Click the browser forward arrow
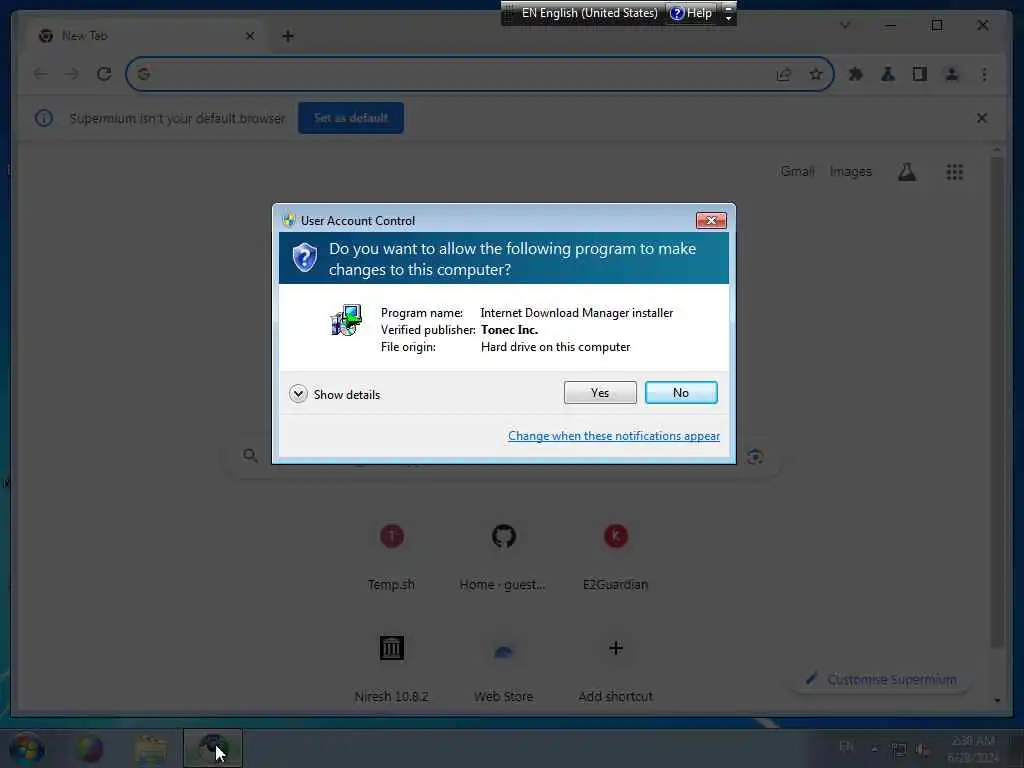 coord(71,74)
